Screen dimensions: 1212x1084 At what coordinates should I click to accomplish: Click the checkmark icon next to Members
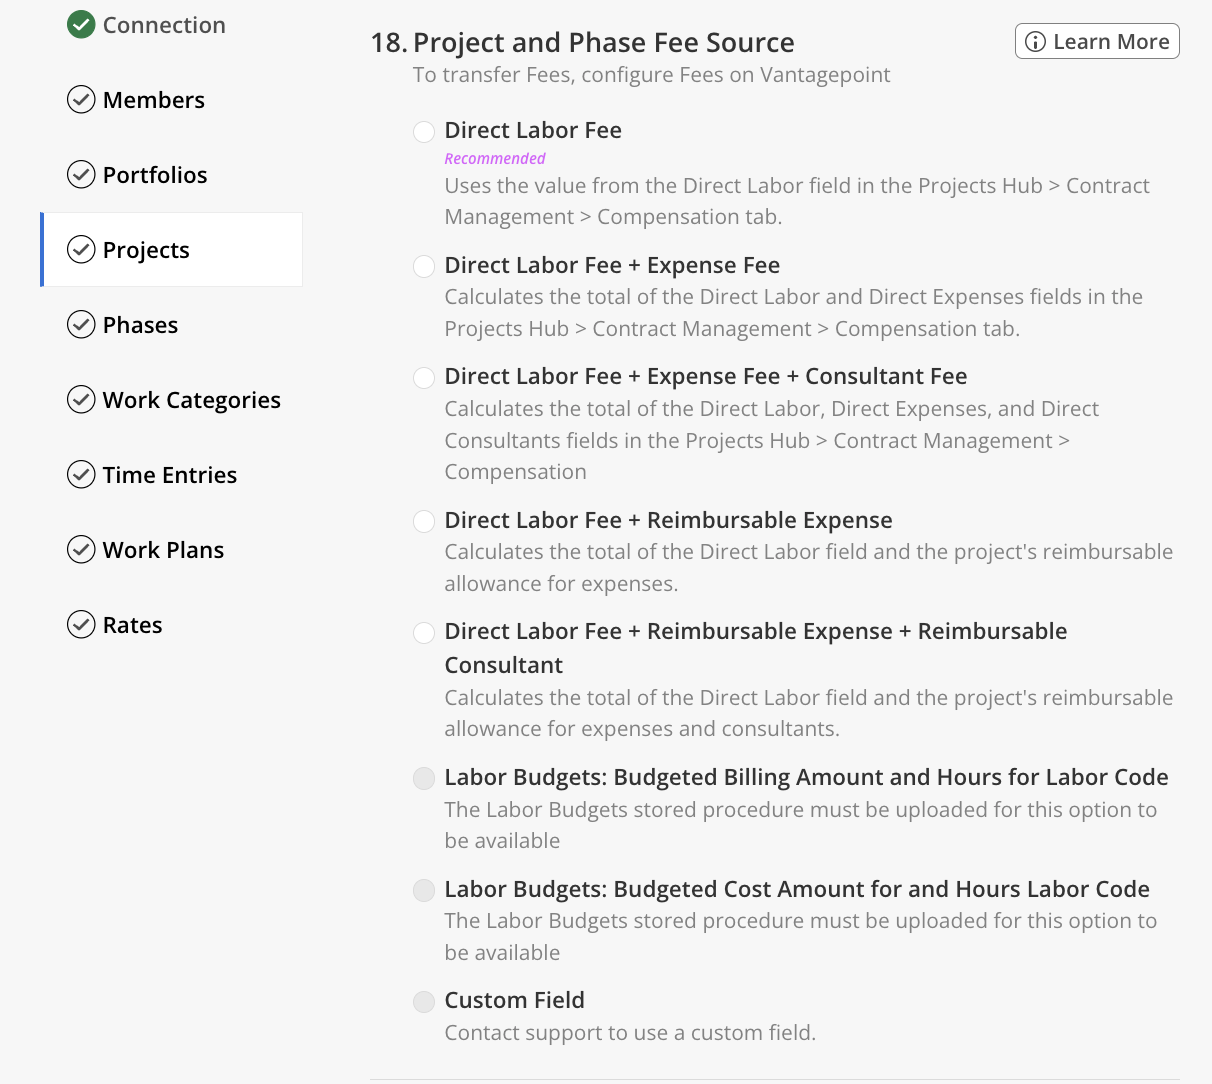(81, 100)
